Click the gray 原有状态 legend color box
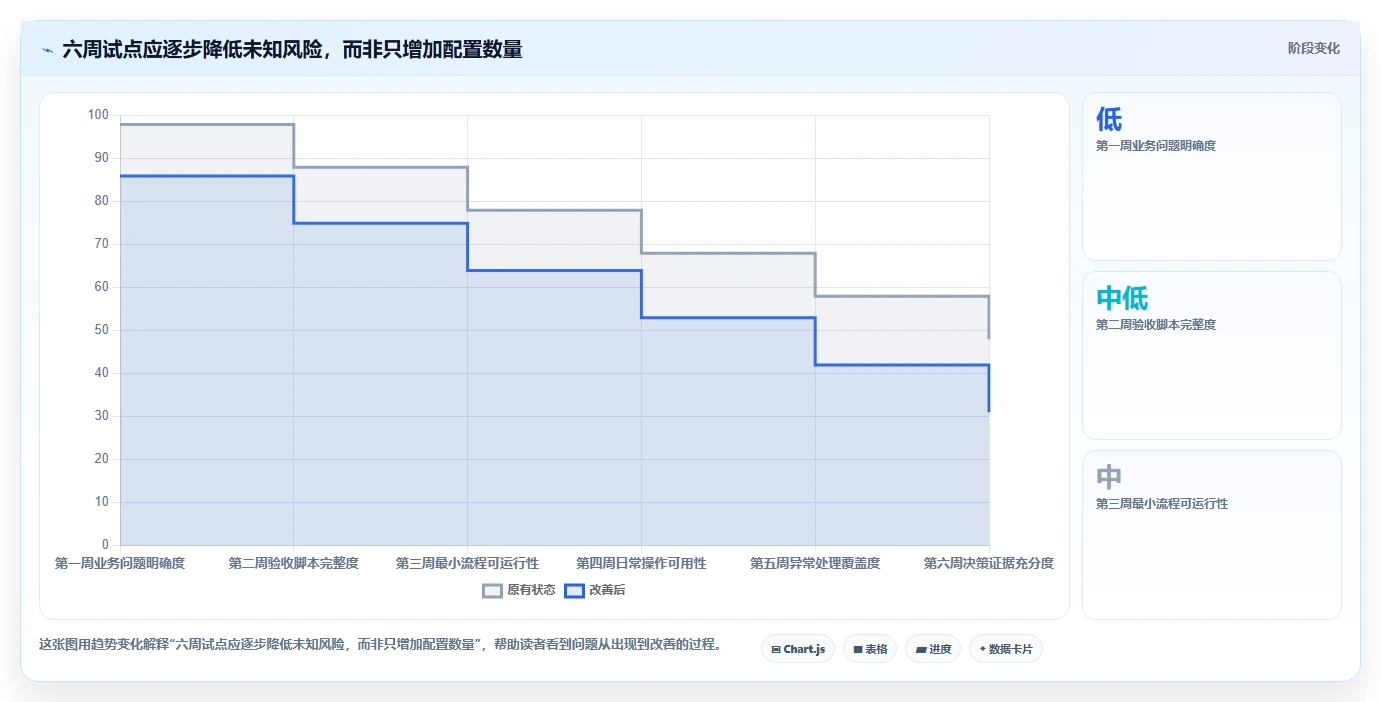This screenshot has height=702, width=1381. coord(492,590)
